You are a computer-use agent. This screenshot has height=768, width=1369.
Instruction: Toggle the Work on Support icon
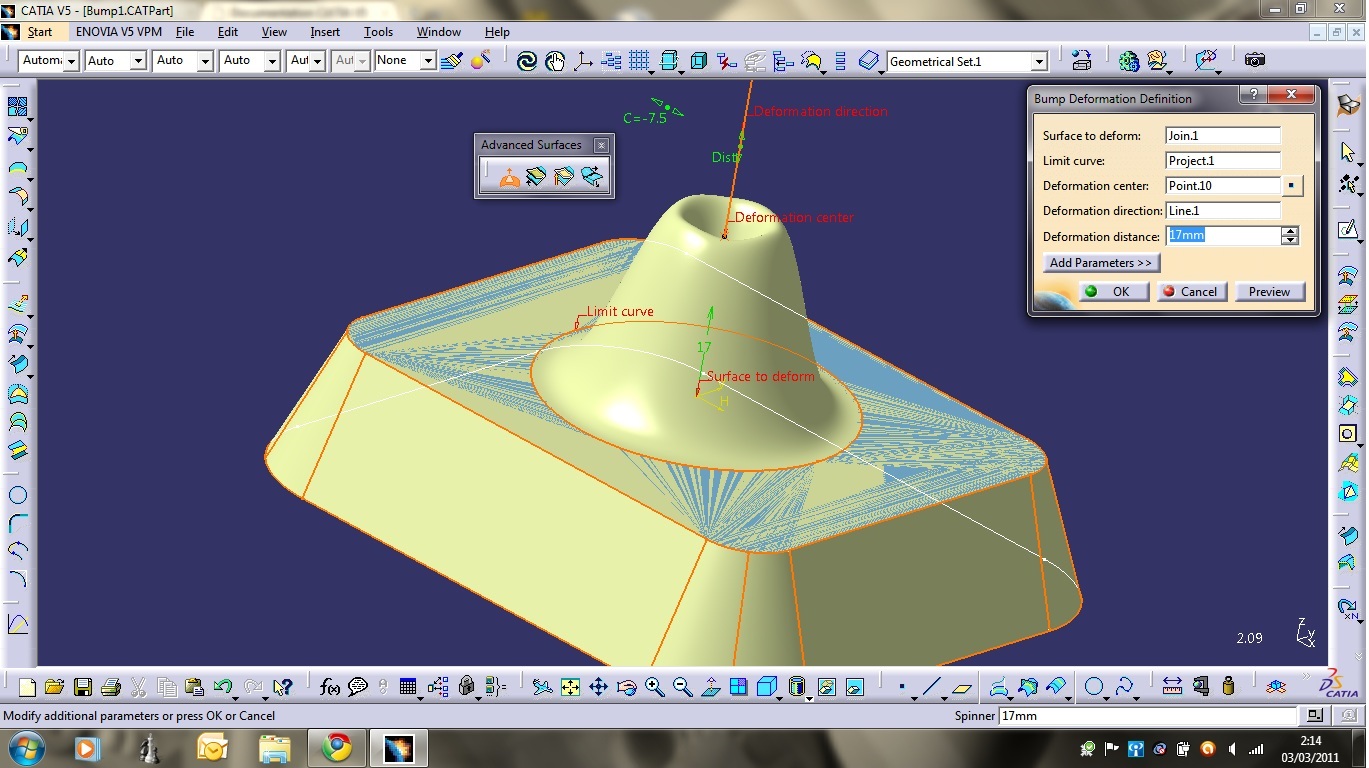(669, 61)
